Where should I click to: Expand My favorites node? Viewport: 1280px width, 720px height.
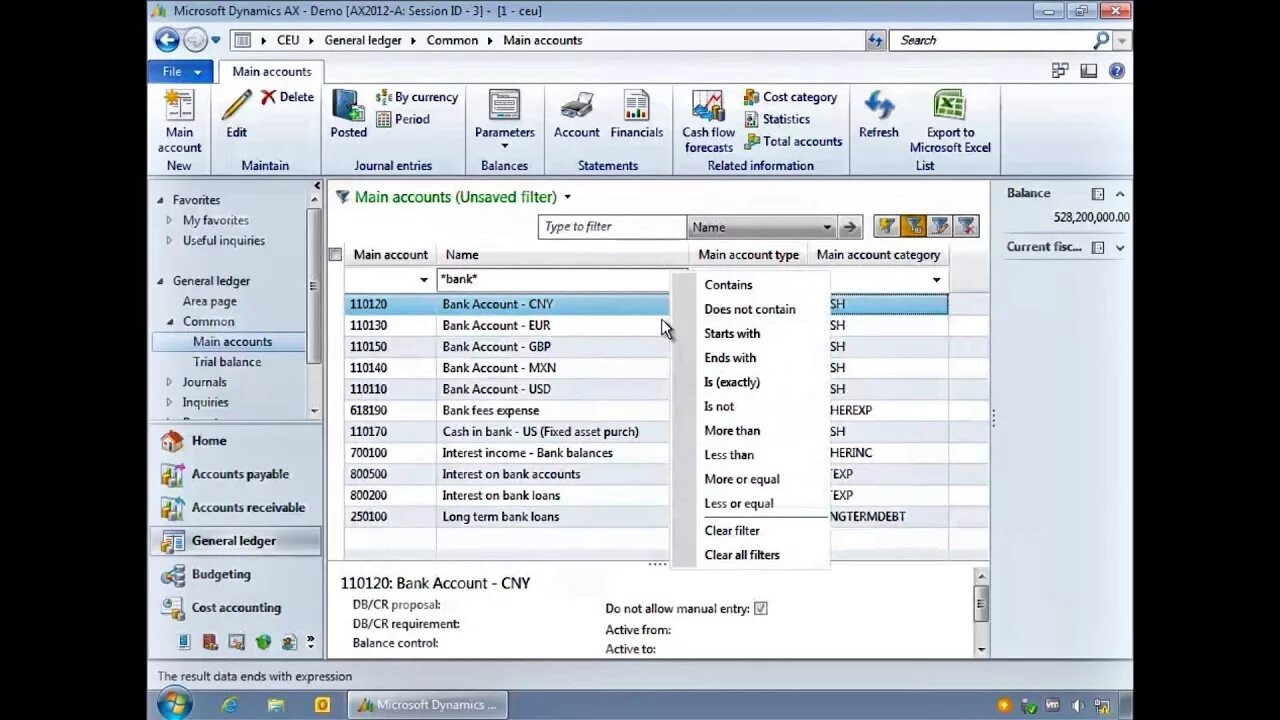170,220
